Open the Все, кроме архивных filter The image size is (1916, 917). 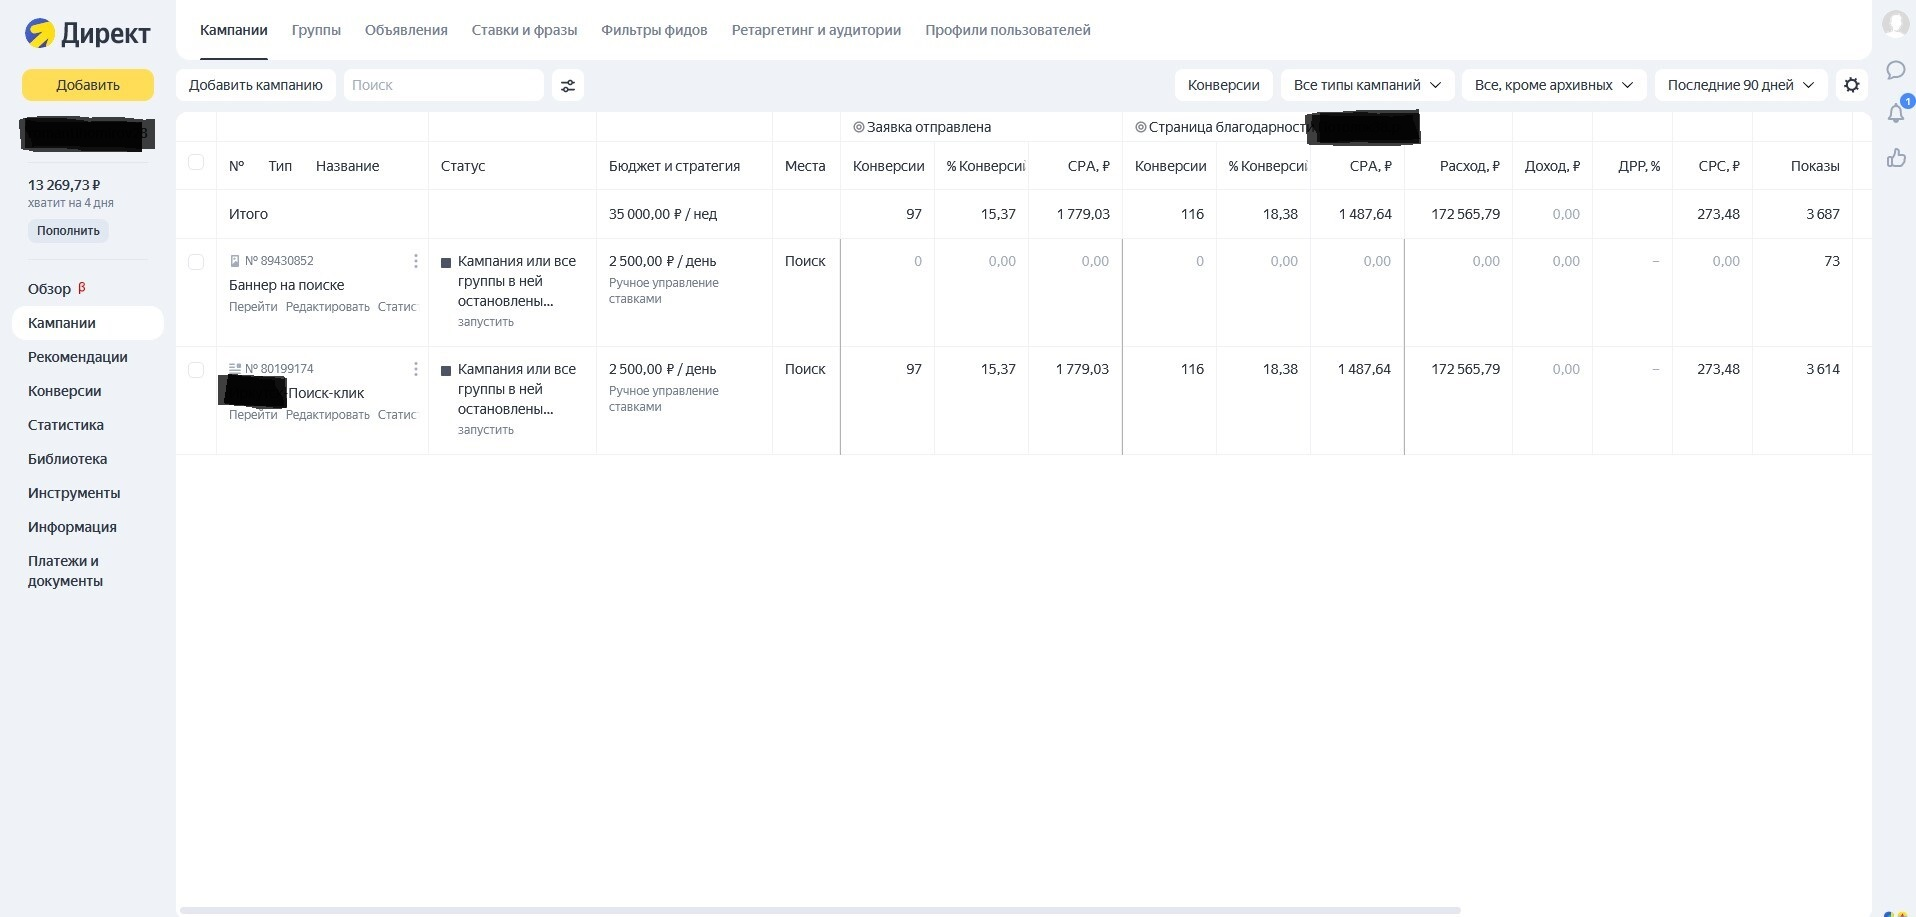tap(1552, 86)
